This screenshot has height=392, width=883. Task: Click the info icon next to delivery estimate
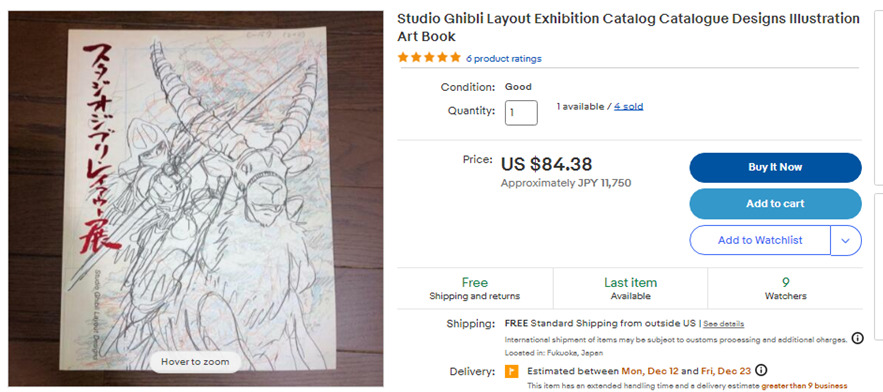(761, 371)
